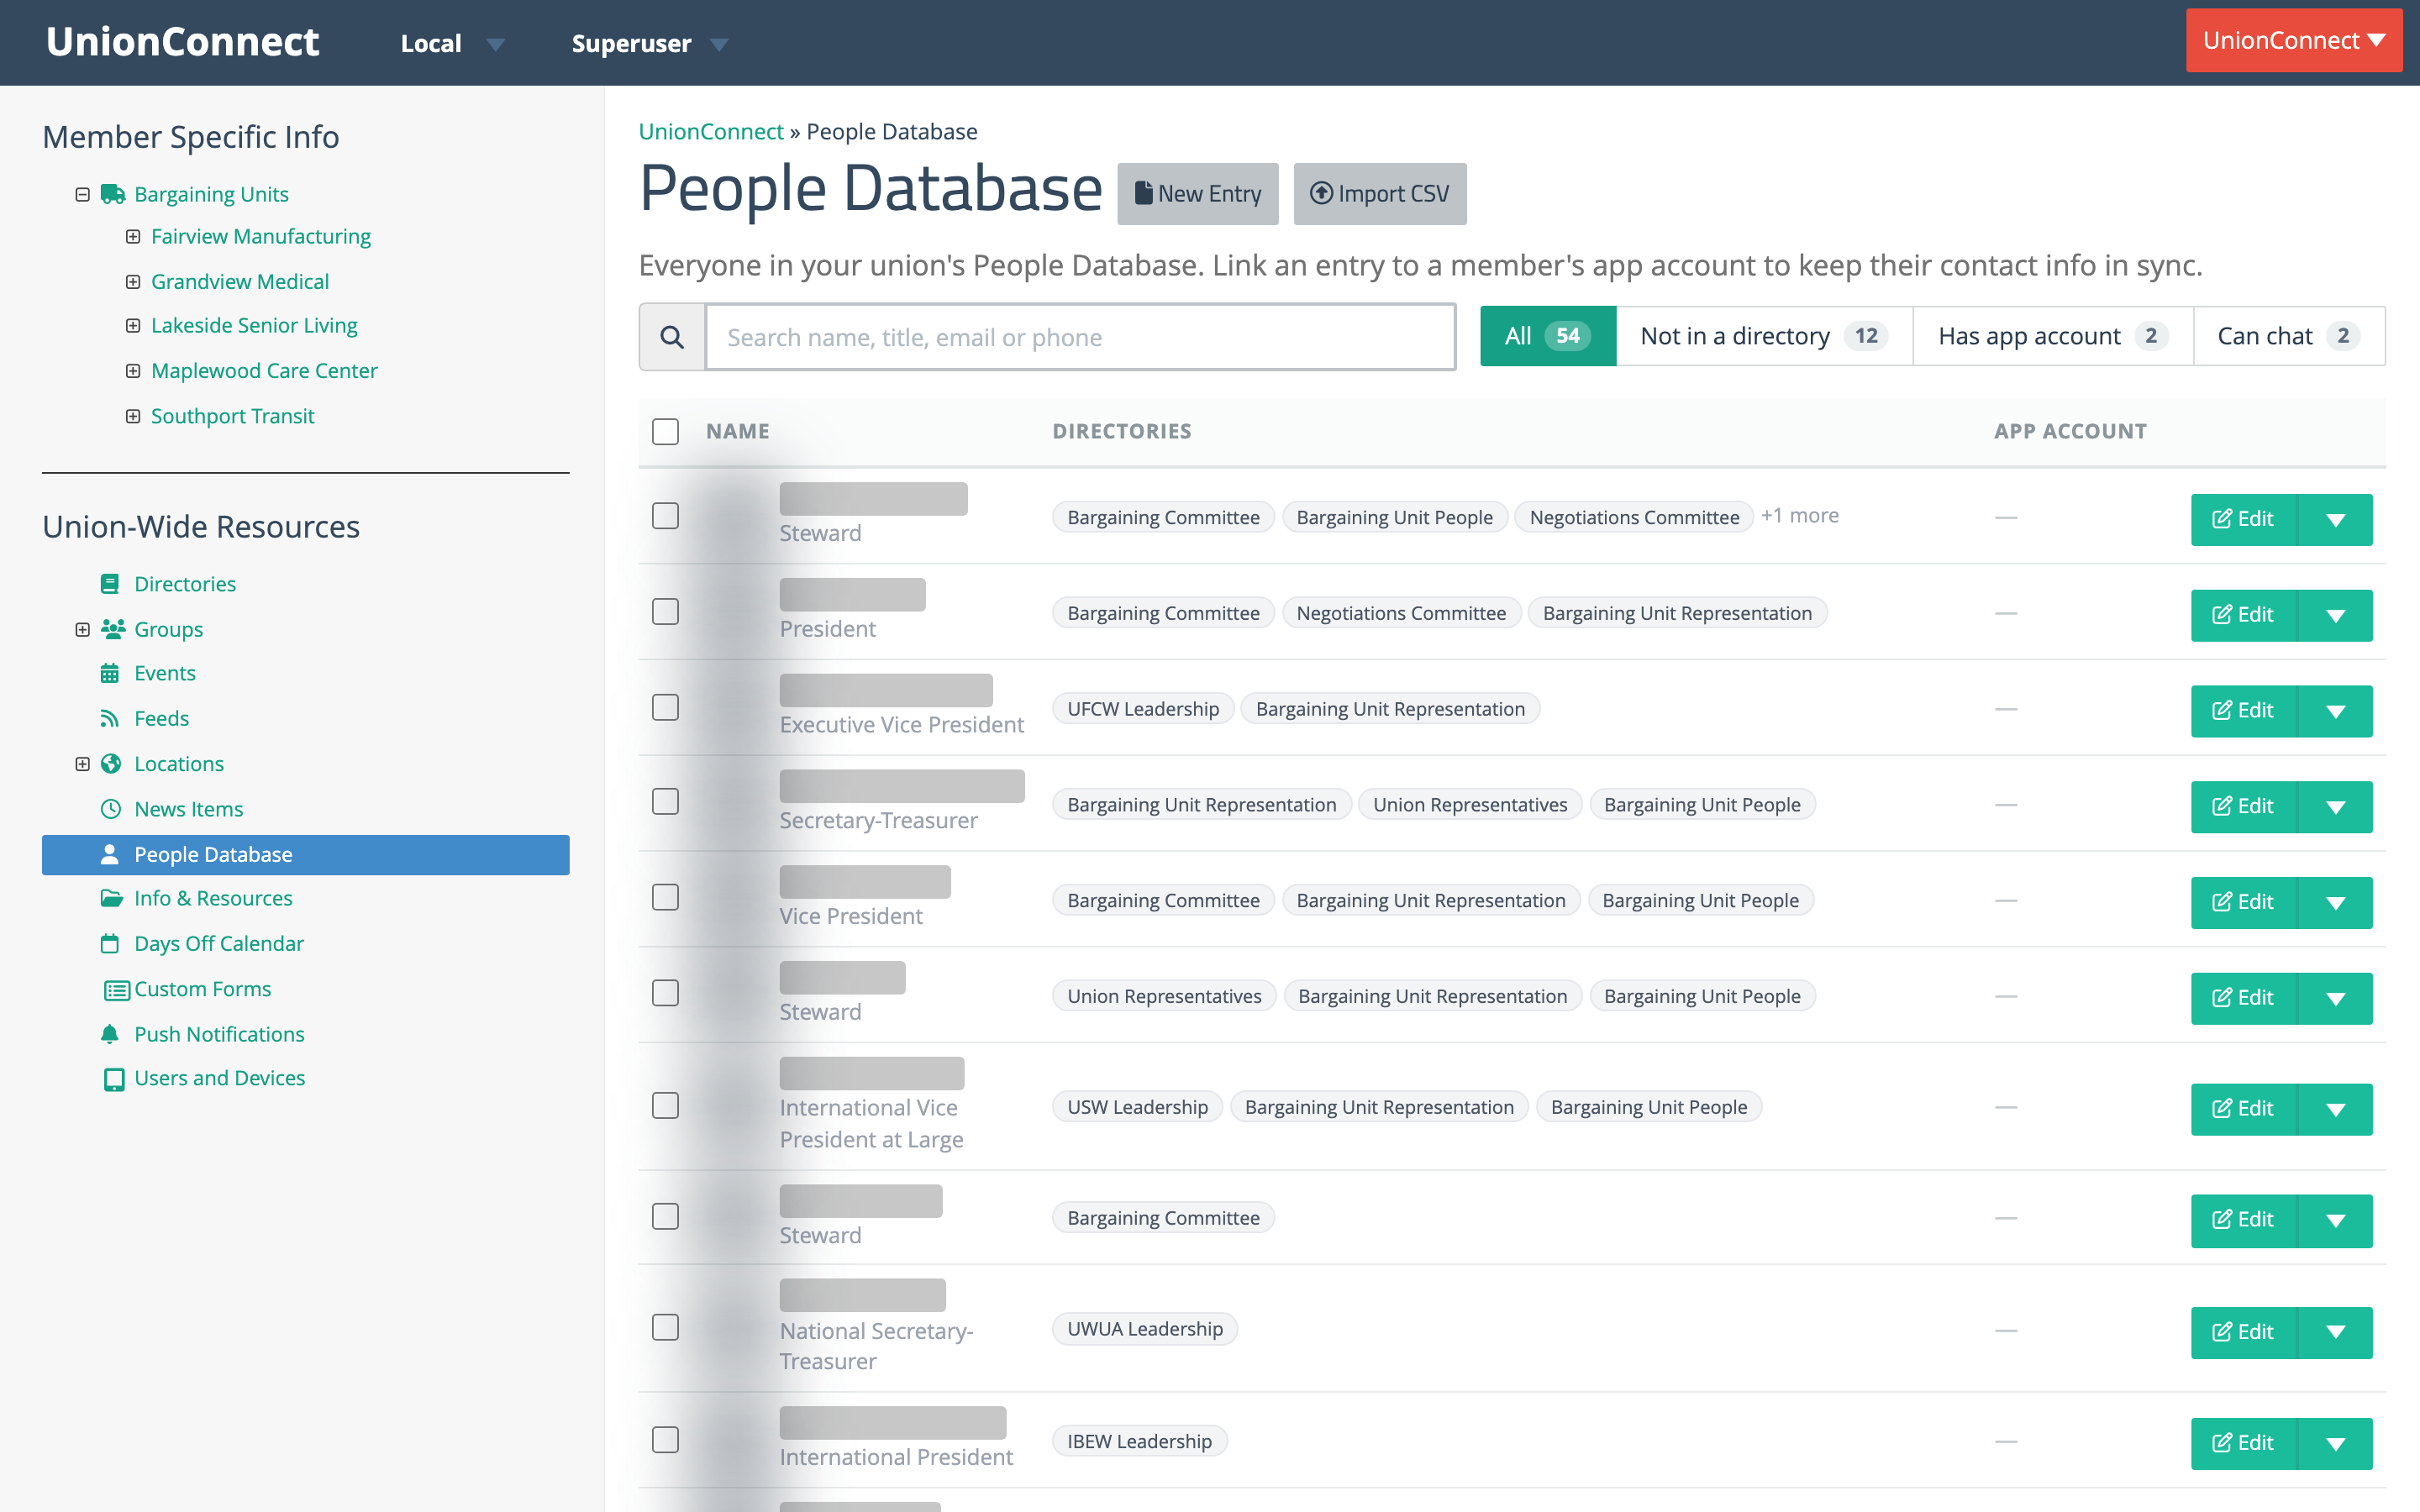This screenshot has height=1512, width=2420.
Task: Switch to the Can chat filter
Action: point(2289,336)
